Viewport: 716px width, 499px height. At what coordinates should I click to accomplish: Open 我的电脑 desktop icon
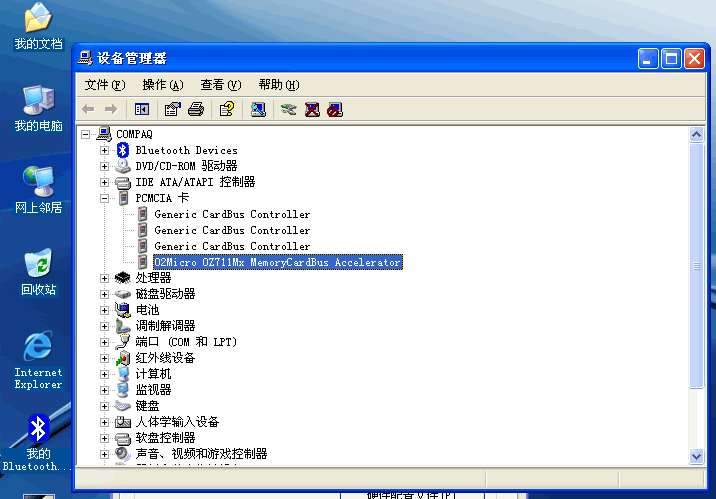pyautogui.click(x=38, y=108)
